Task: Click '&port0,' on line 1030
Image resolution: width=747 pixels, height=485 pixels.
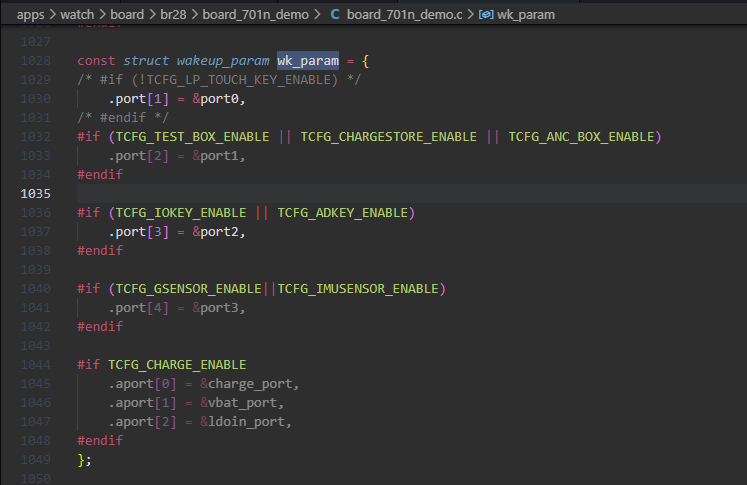Action: pos(219,99)
